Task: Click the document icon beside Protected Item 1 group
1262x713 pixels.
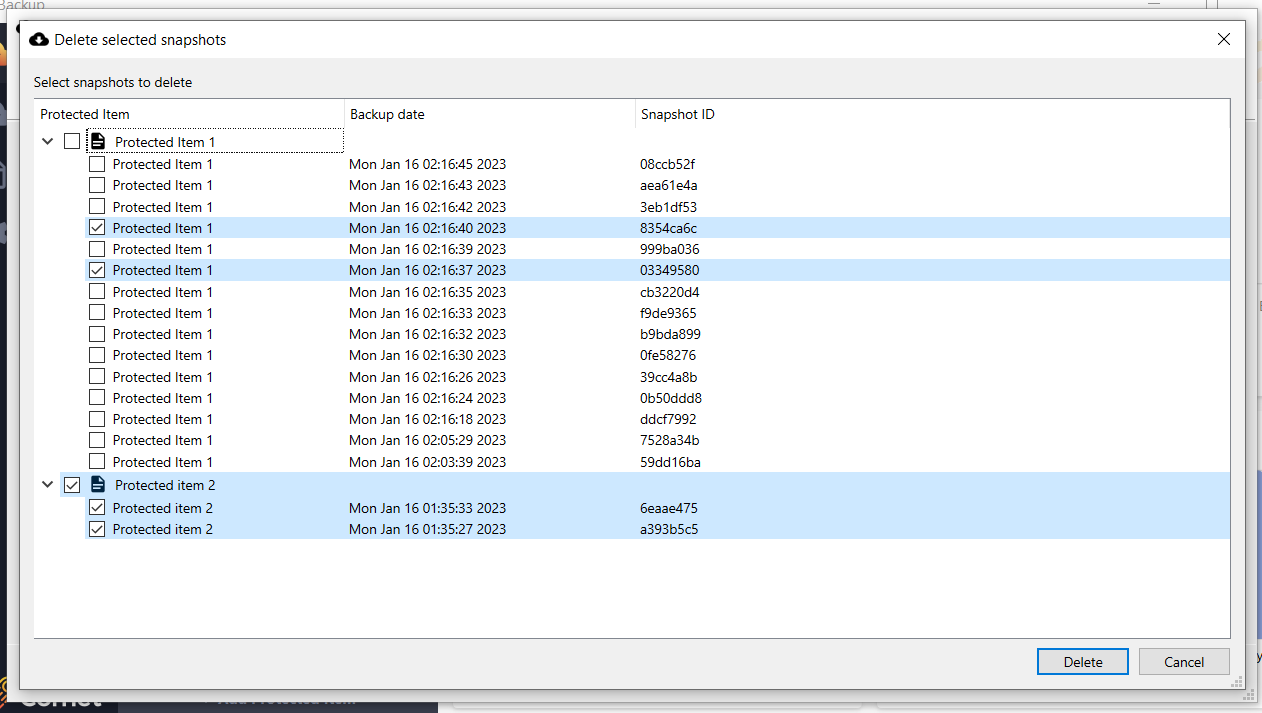Action: click(98, 142)
